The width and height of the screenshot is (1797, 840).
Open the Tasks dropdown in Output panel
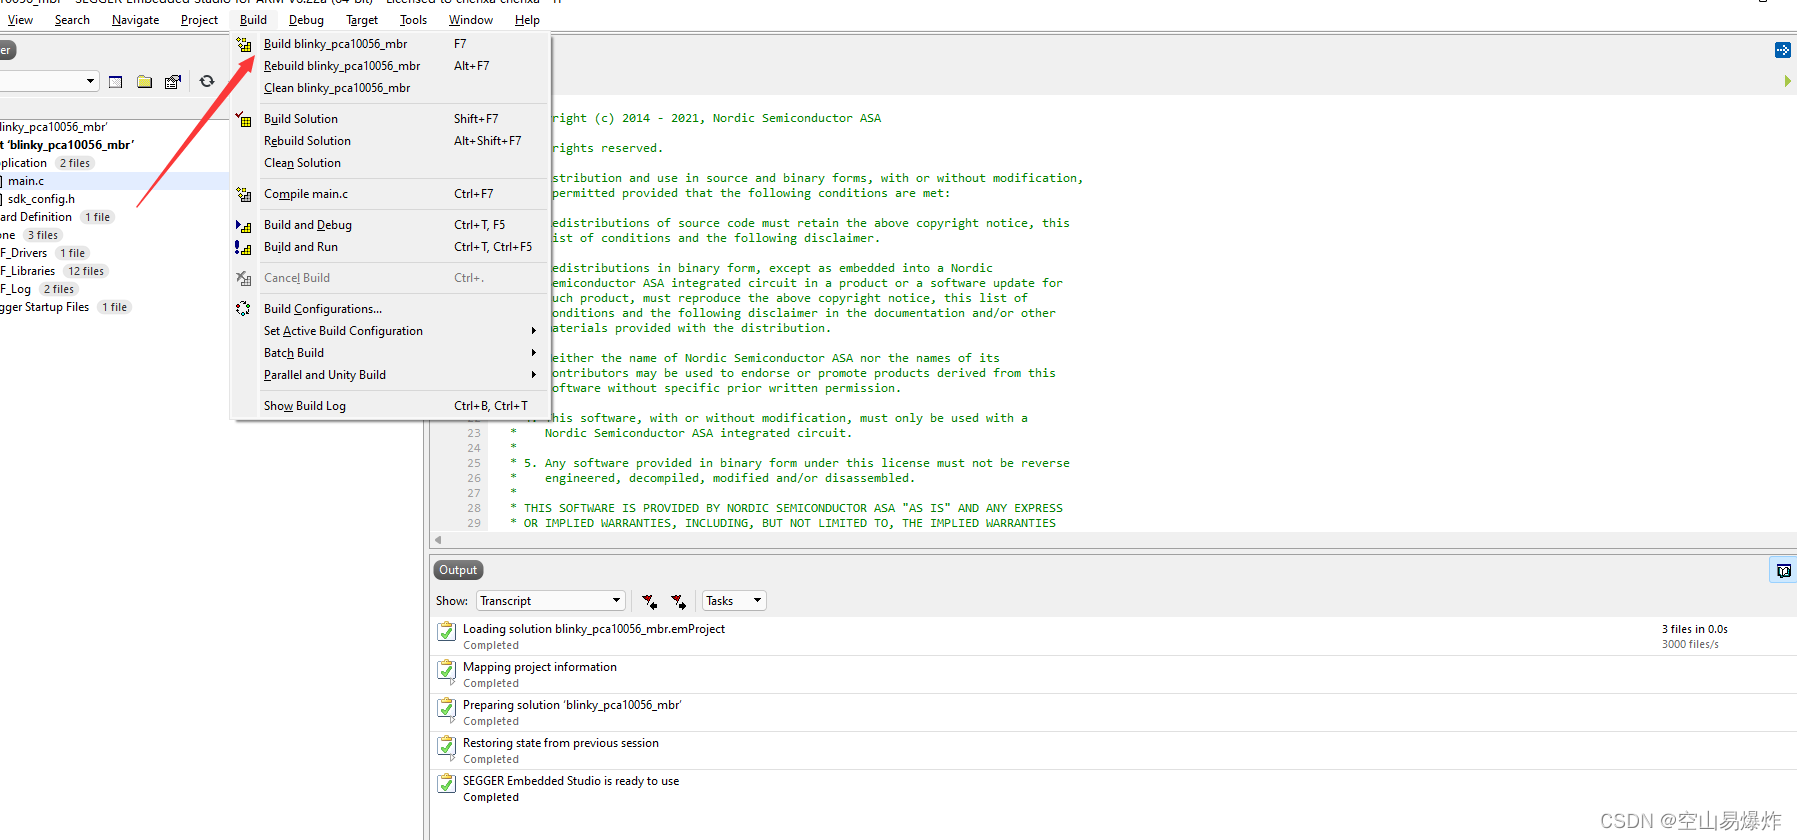click(x=734, y=601)
